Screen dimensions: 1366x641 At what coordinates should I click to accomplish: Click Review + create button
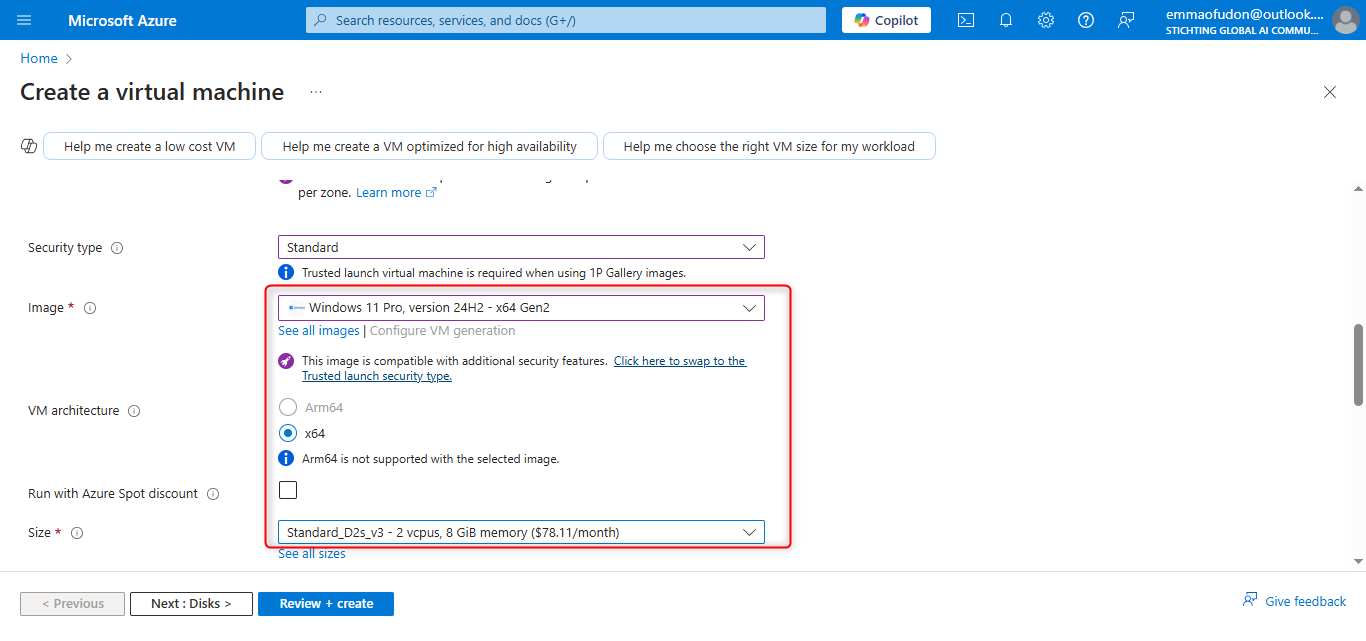point(326,604)
